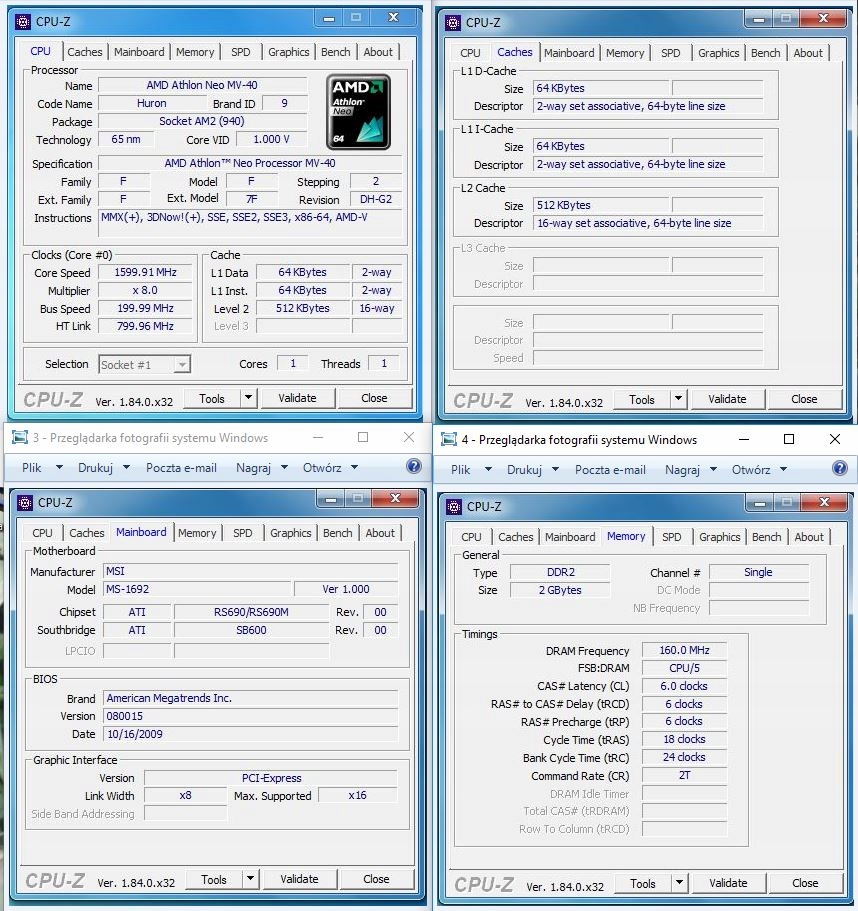Open SPD tab in Memory window
858x911 pixels.
(672, 537)
